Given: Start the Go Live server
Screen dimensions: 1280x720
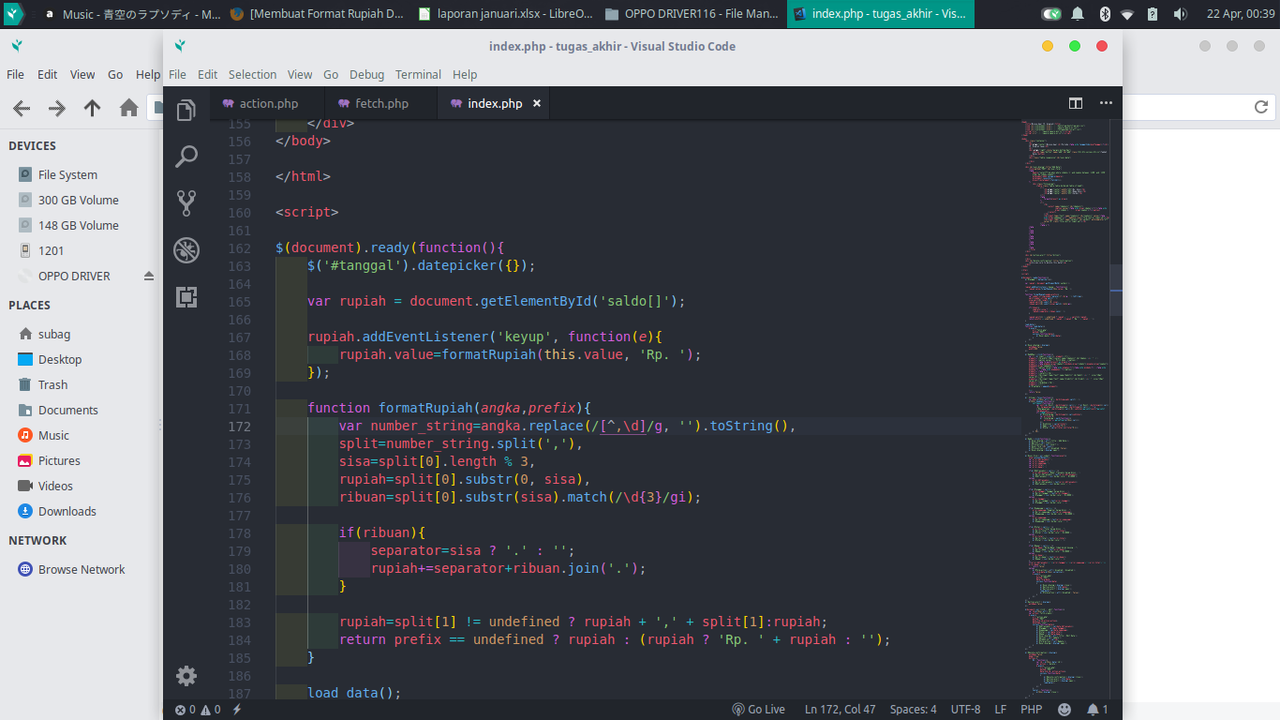Looking at the screenshot, I should pos(758,709).
